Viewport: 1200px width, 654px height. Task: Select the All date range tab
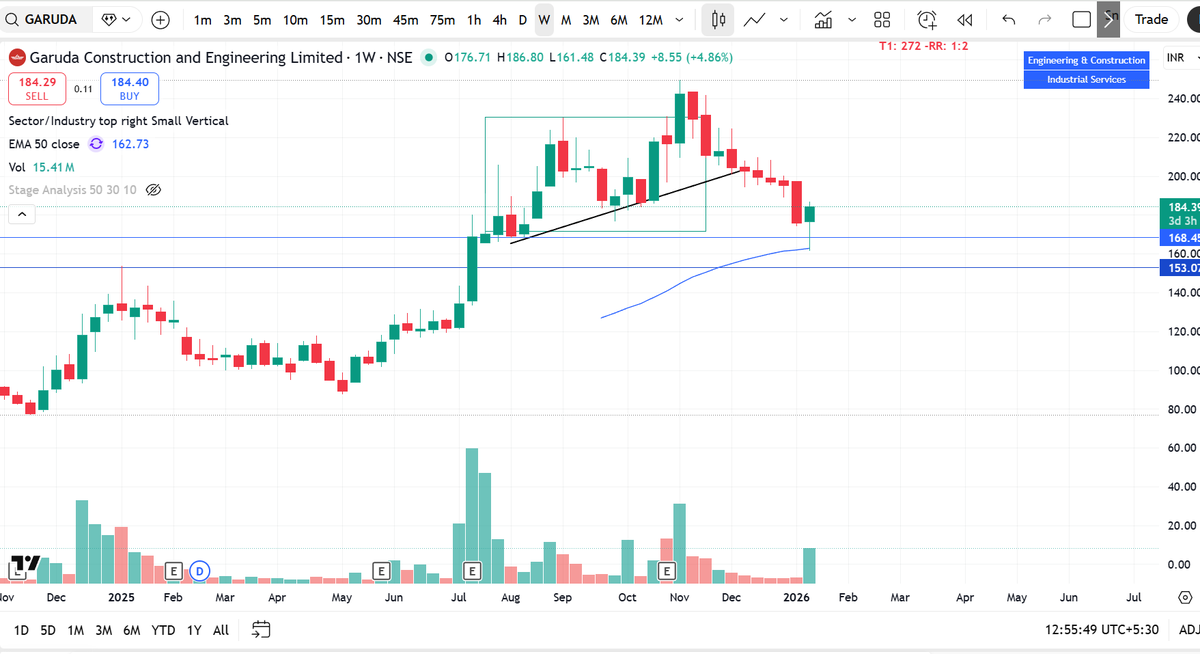(220, 630)
